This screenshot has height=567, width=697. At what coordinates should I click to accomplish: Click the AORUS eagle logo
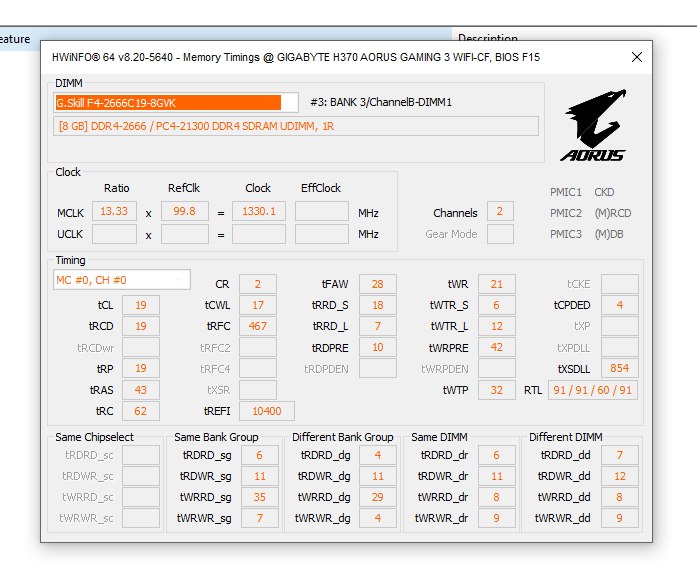[594, 125]
